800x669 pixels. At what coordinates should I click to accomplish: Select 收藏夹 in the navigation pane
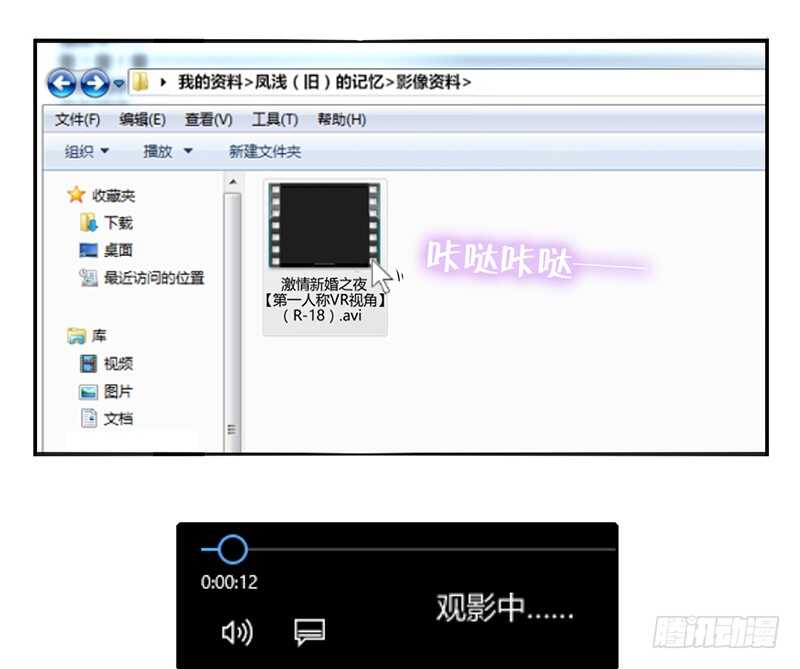[x=113, y=195]
